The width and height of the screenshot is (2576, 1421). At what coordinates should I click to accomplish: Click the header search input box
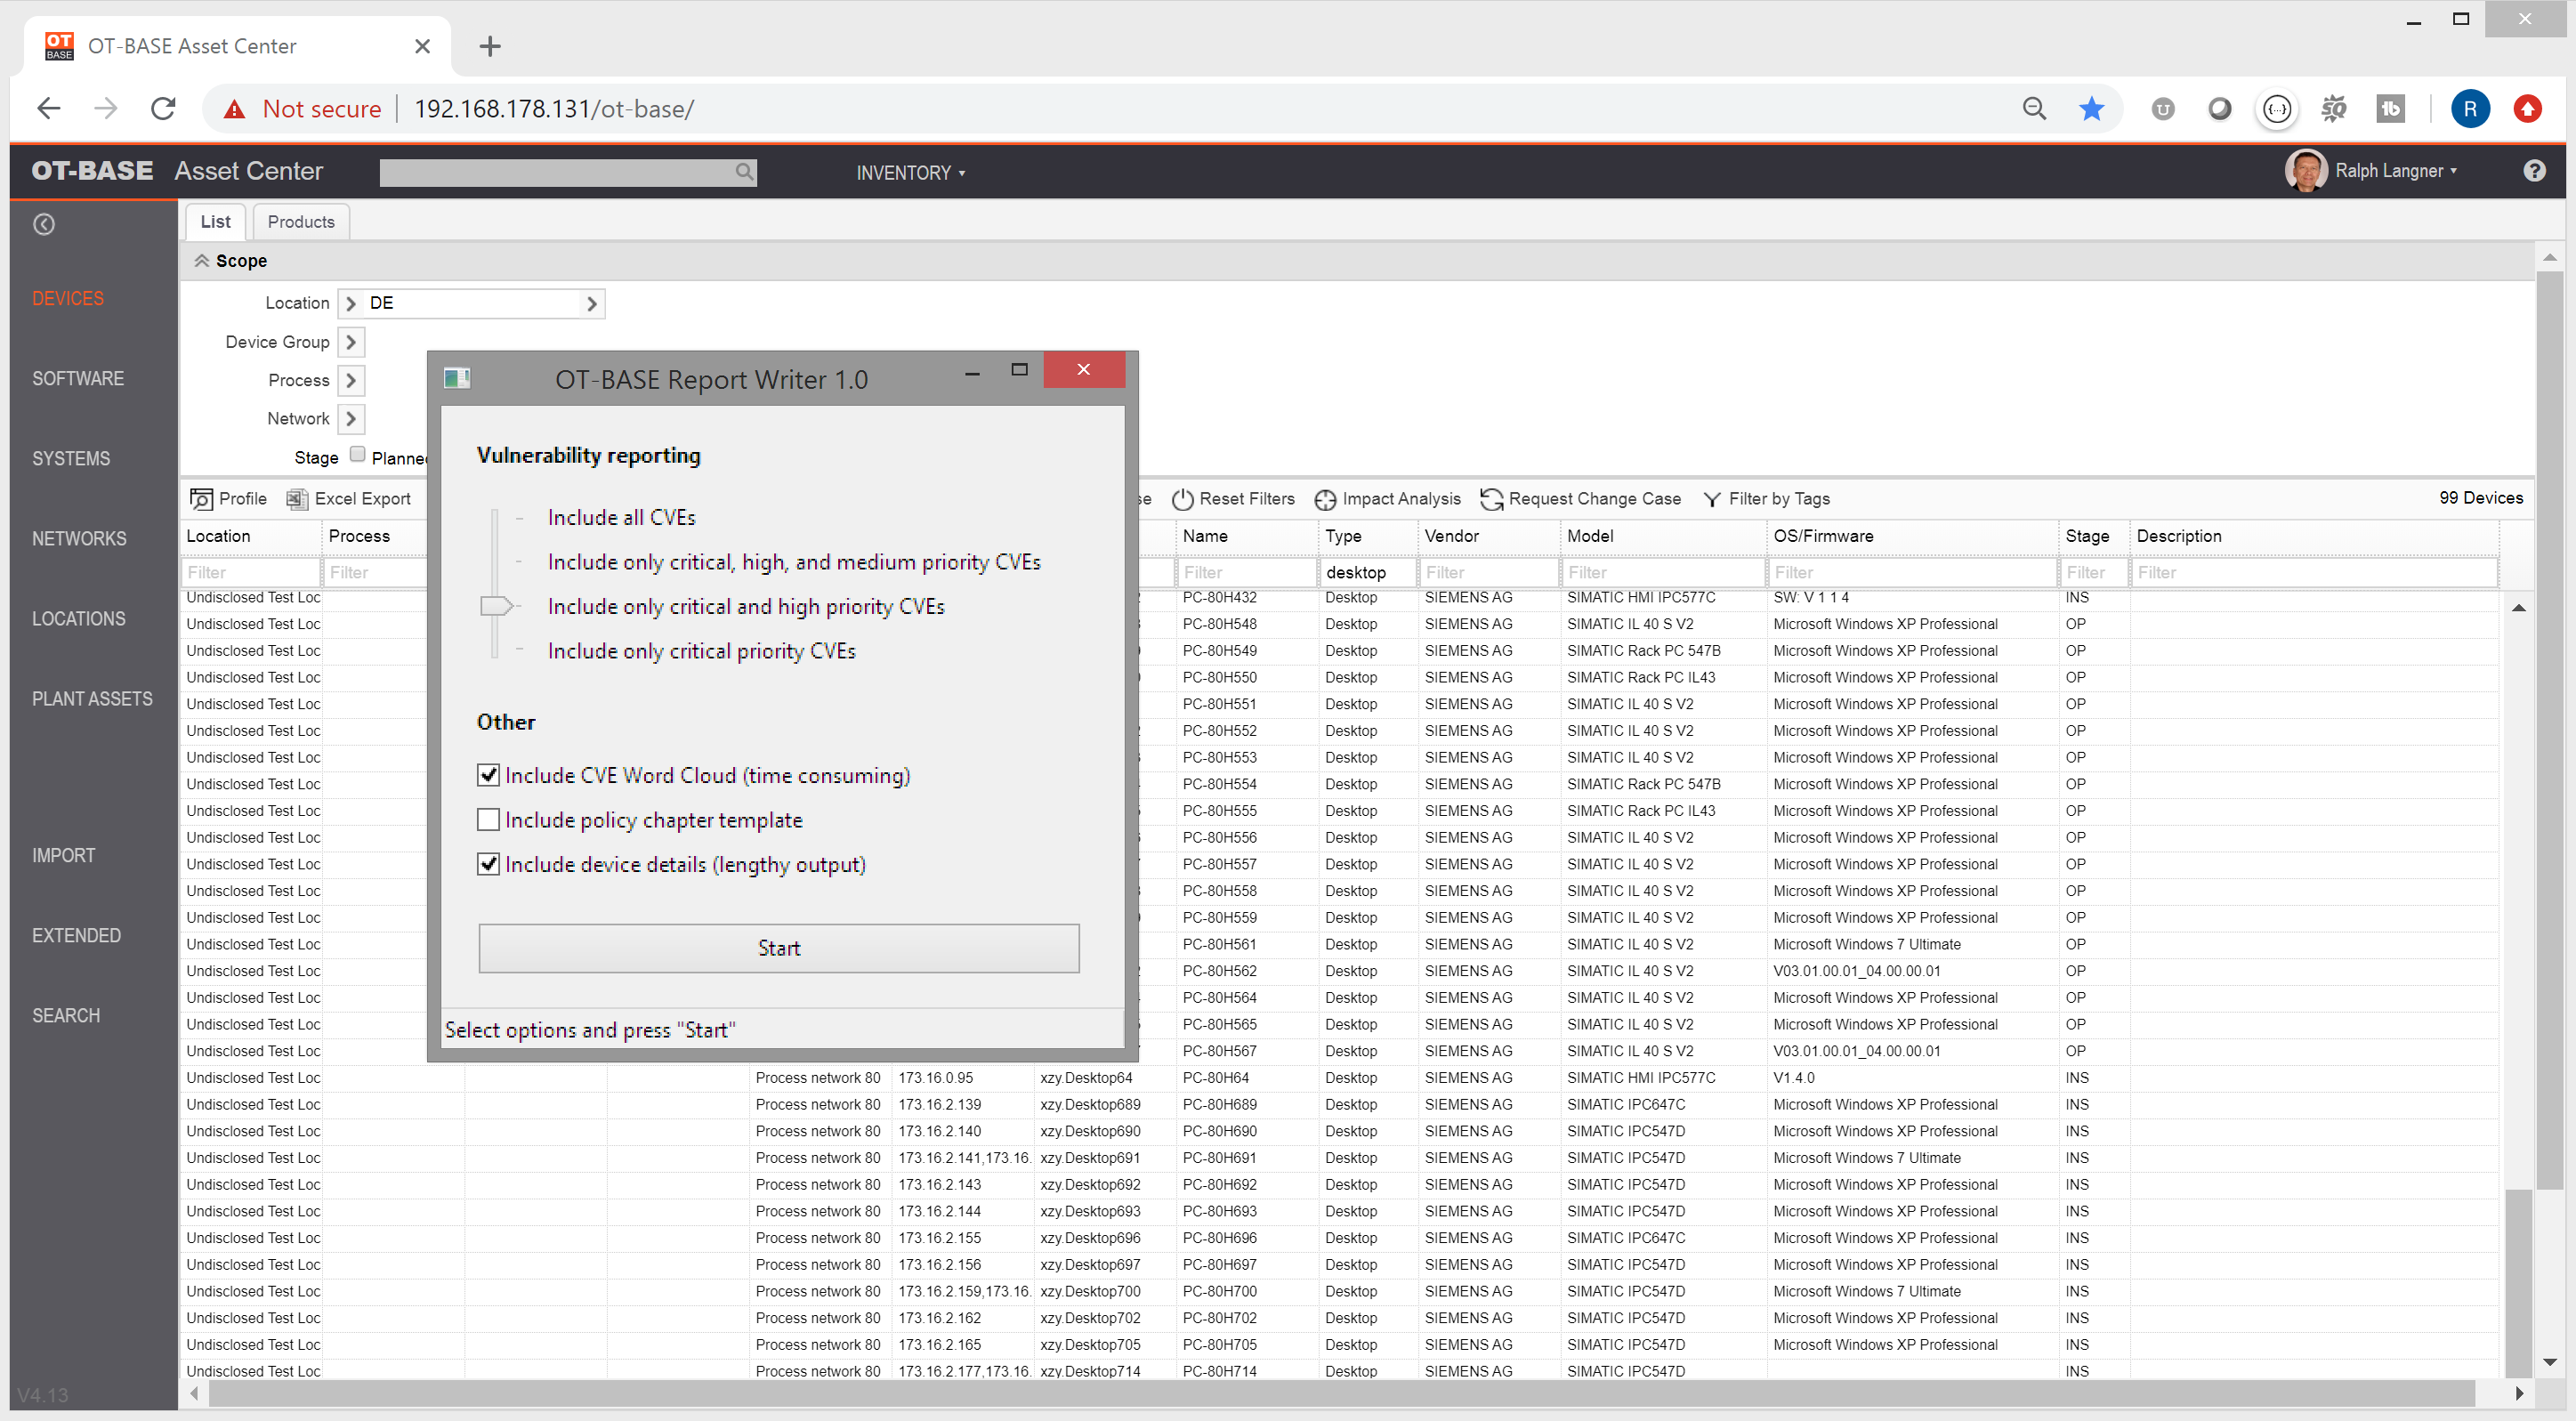(x=568, y=172)
